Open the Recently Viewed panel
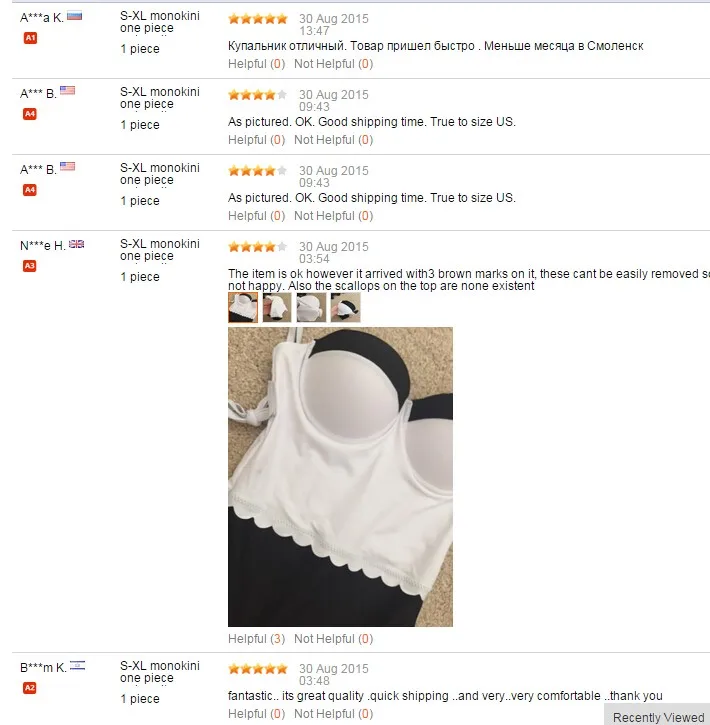This screenshot has height=725, width=710. click(x=658, y=716)
